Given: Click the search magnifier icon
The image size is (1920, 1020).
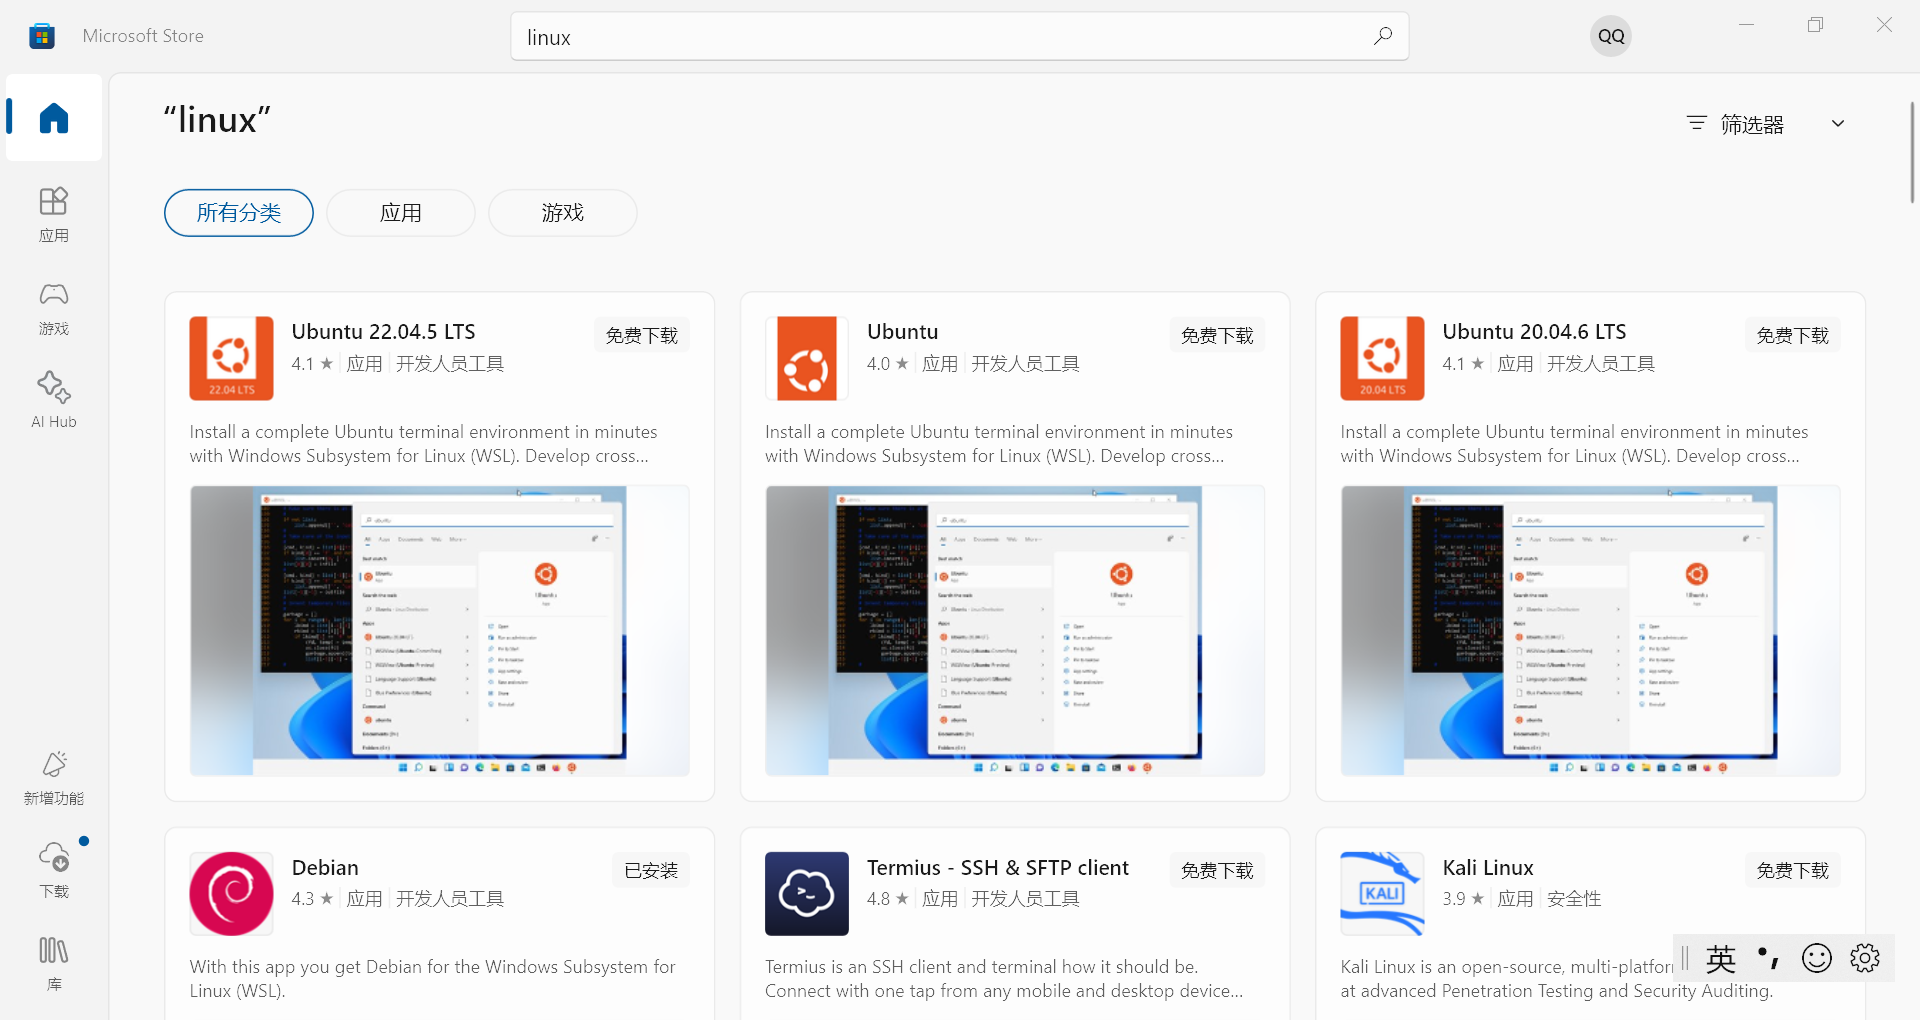Looking at the screenshot, I should tap(1382, 36).
